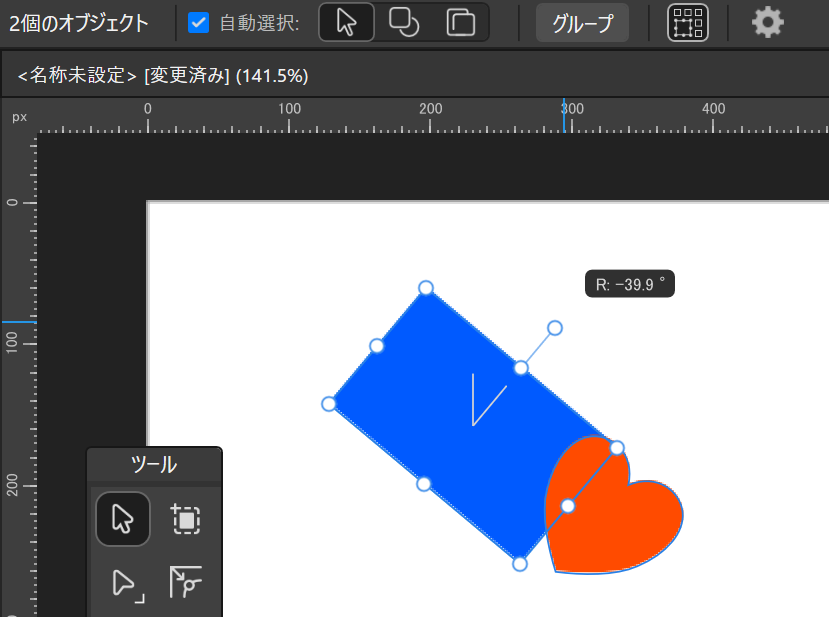829x617 pixels.
Task: Select the Node tool in ツール panel
Action: coord(128,585)
